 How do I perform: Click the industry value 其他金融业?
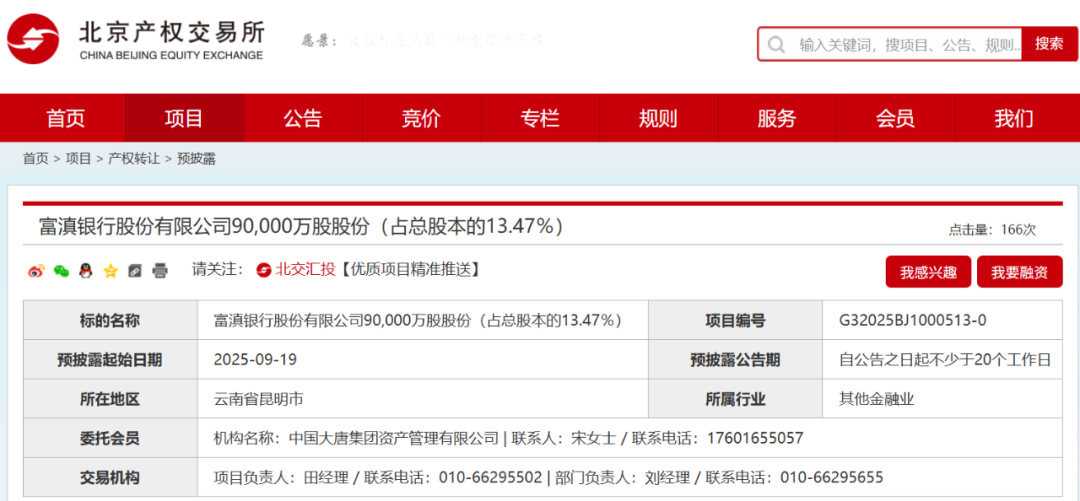point(876,398)
